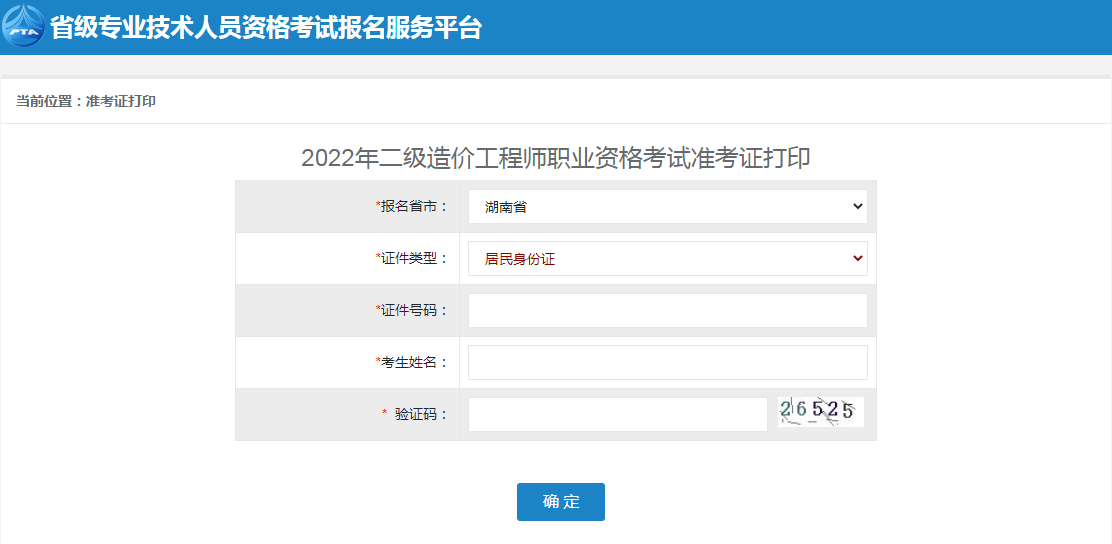The image size is (1112, 544).
Task: Click the 验证码 field label
Action: [x=422, y=415]
